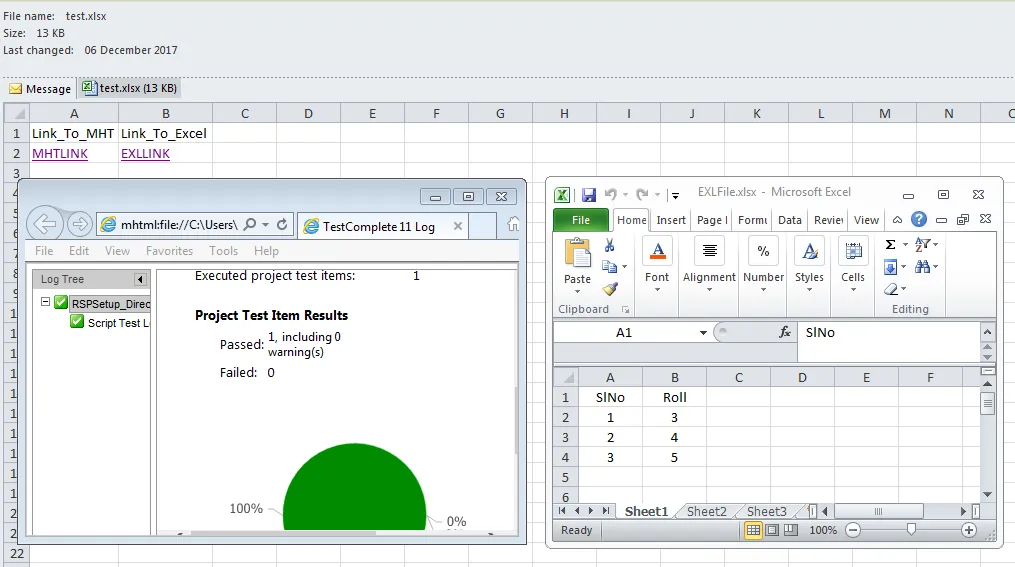The image size is (1015, 567).
Task: Open the Paste options dropdown arrow
Action: (x=577, y=292)
